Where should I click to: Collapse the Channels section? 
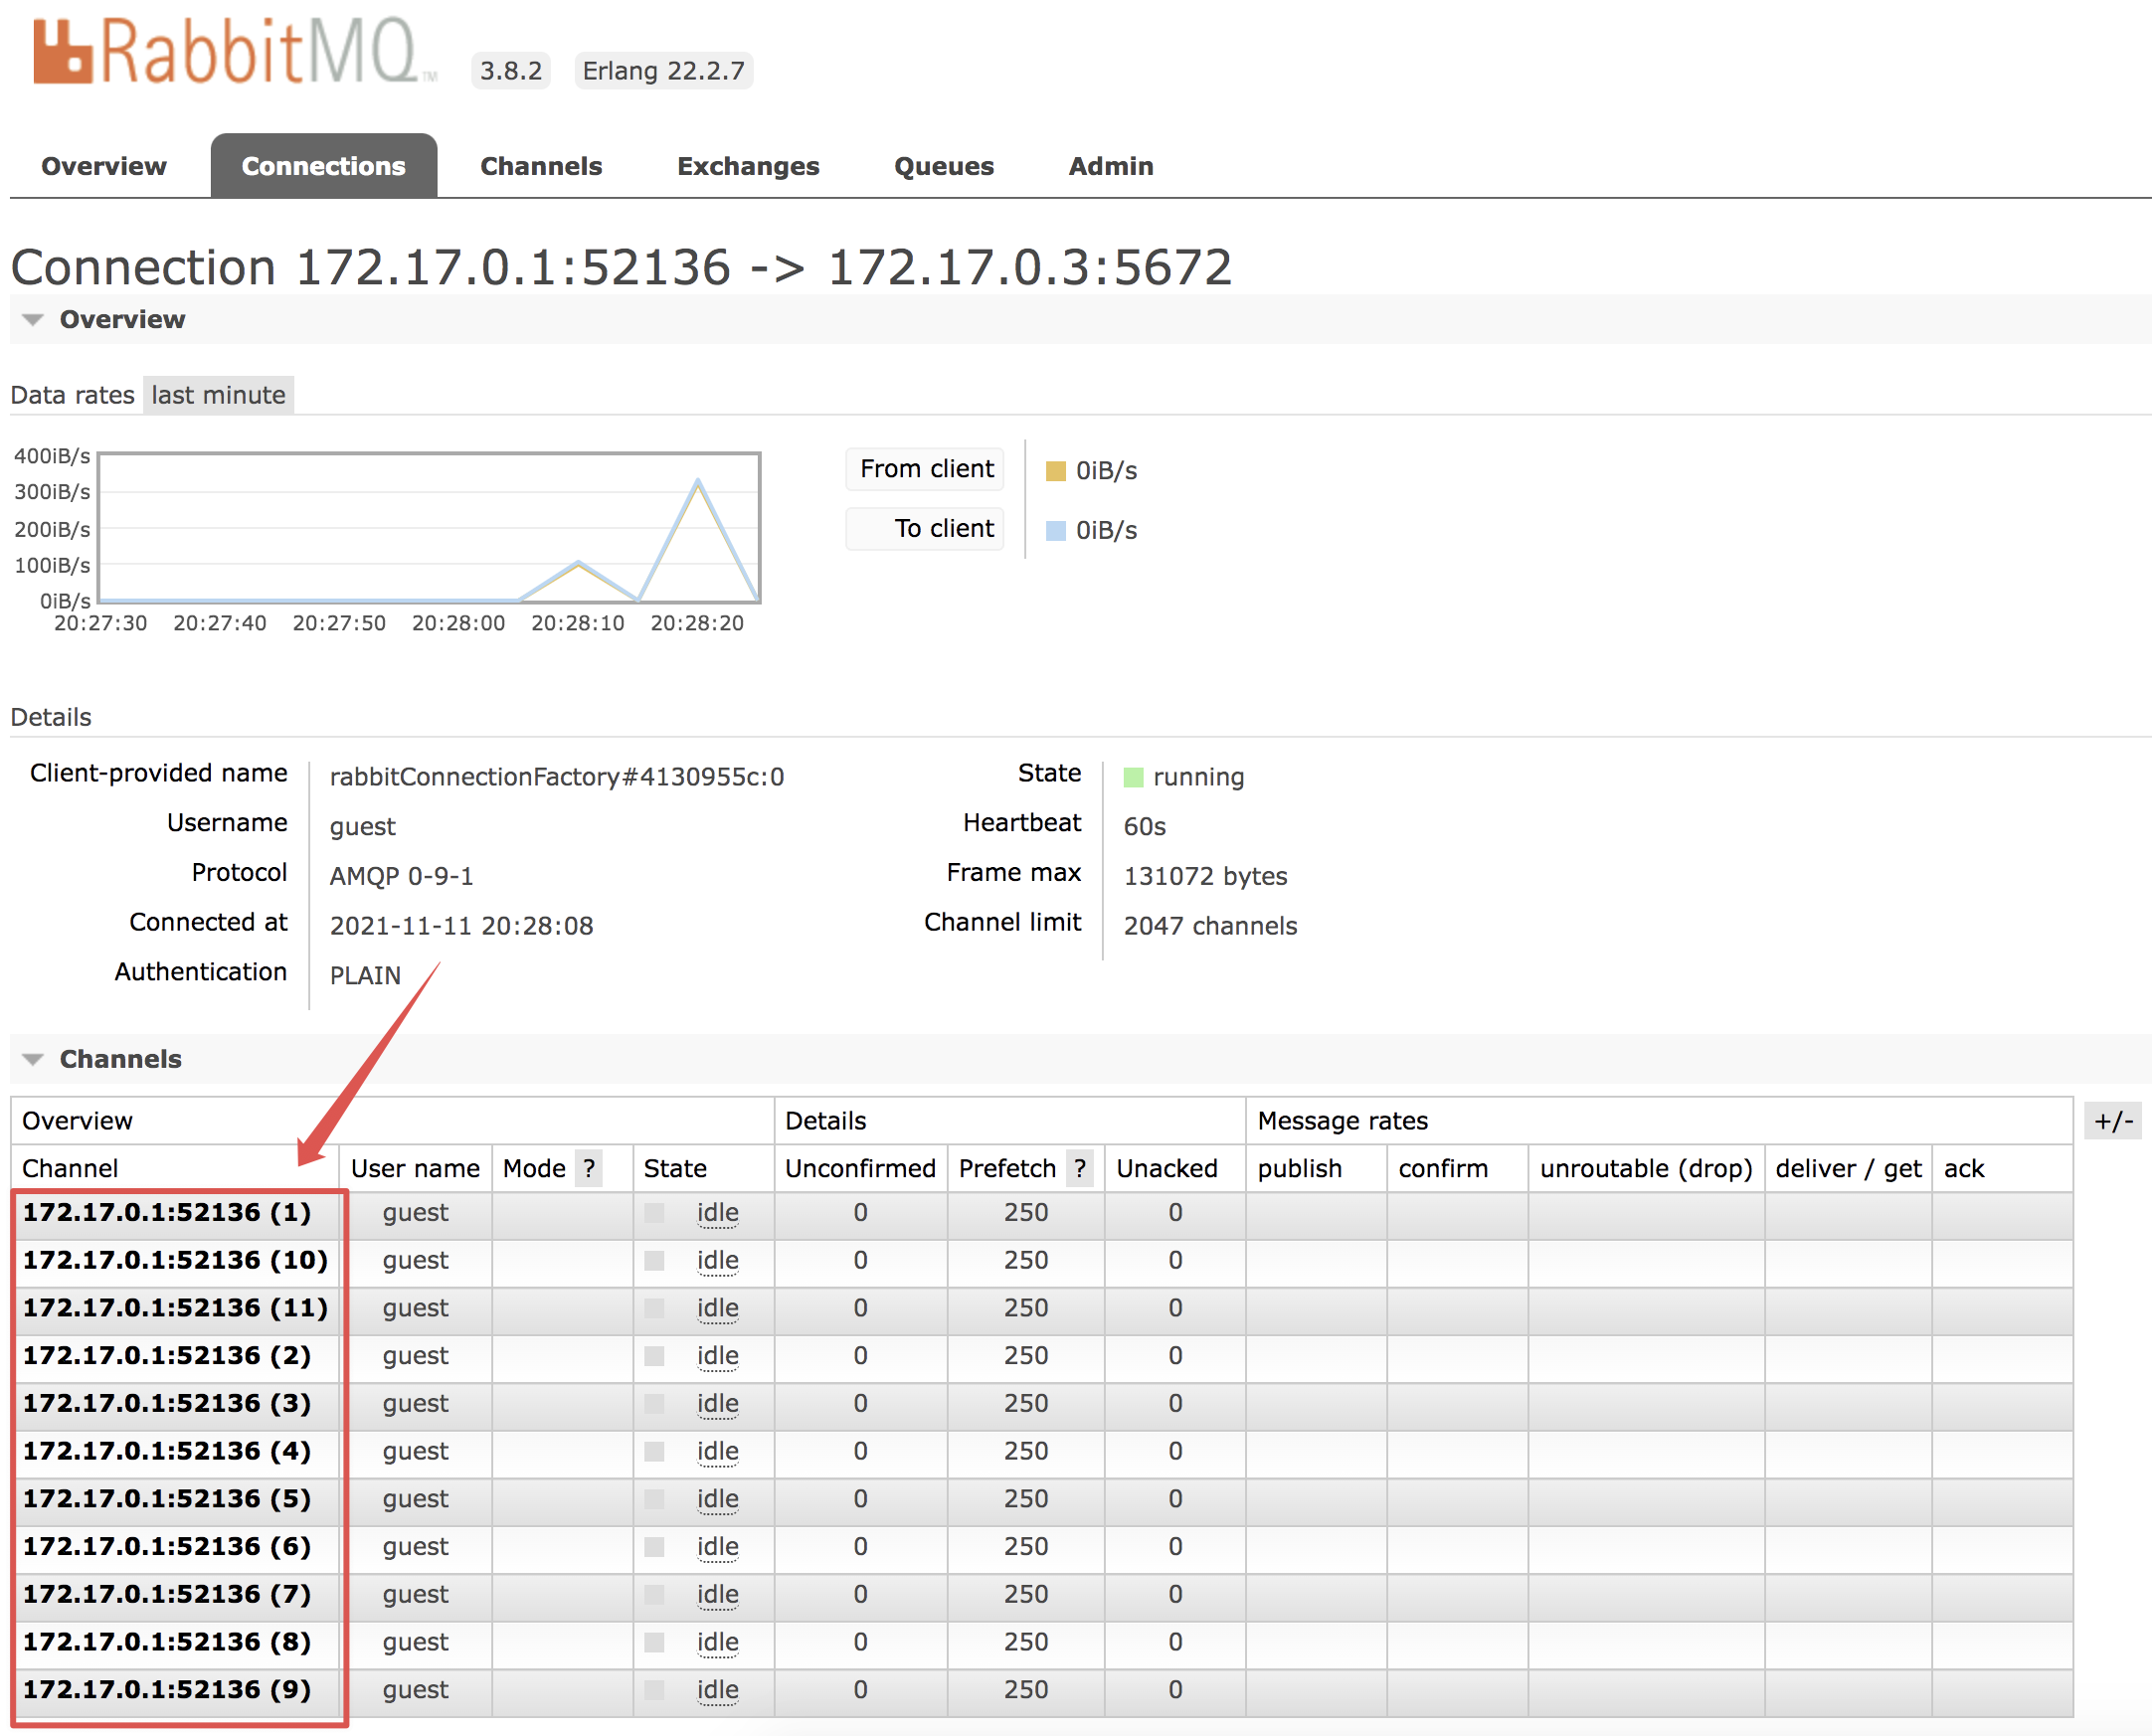[33, 1059]
